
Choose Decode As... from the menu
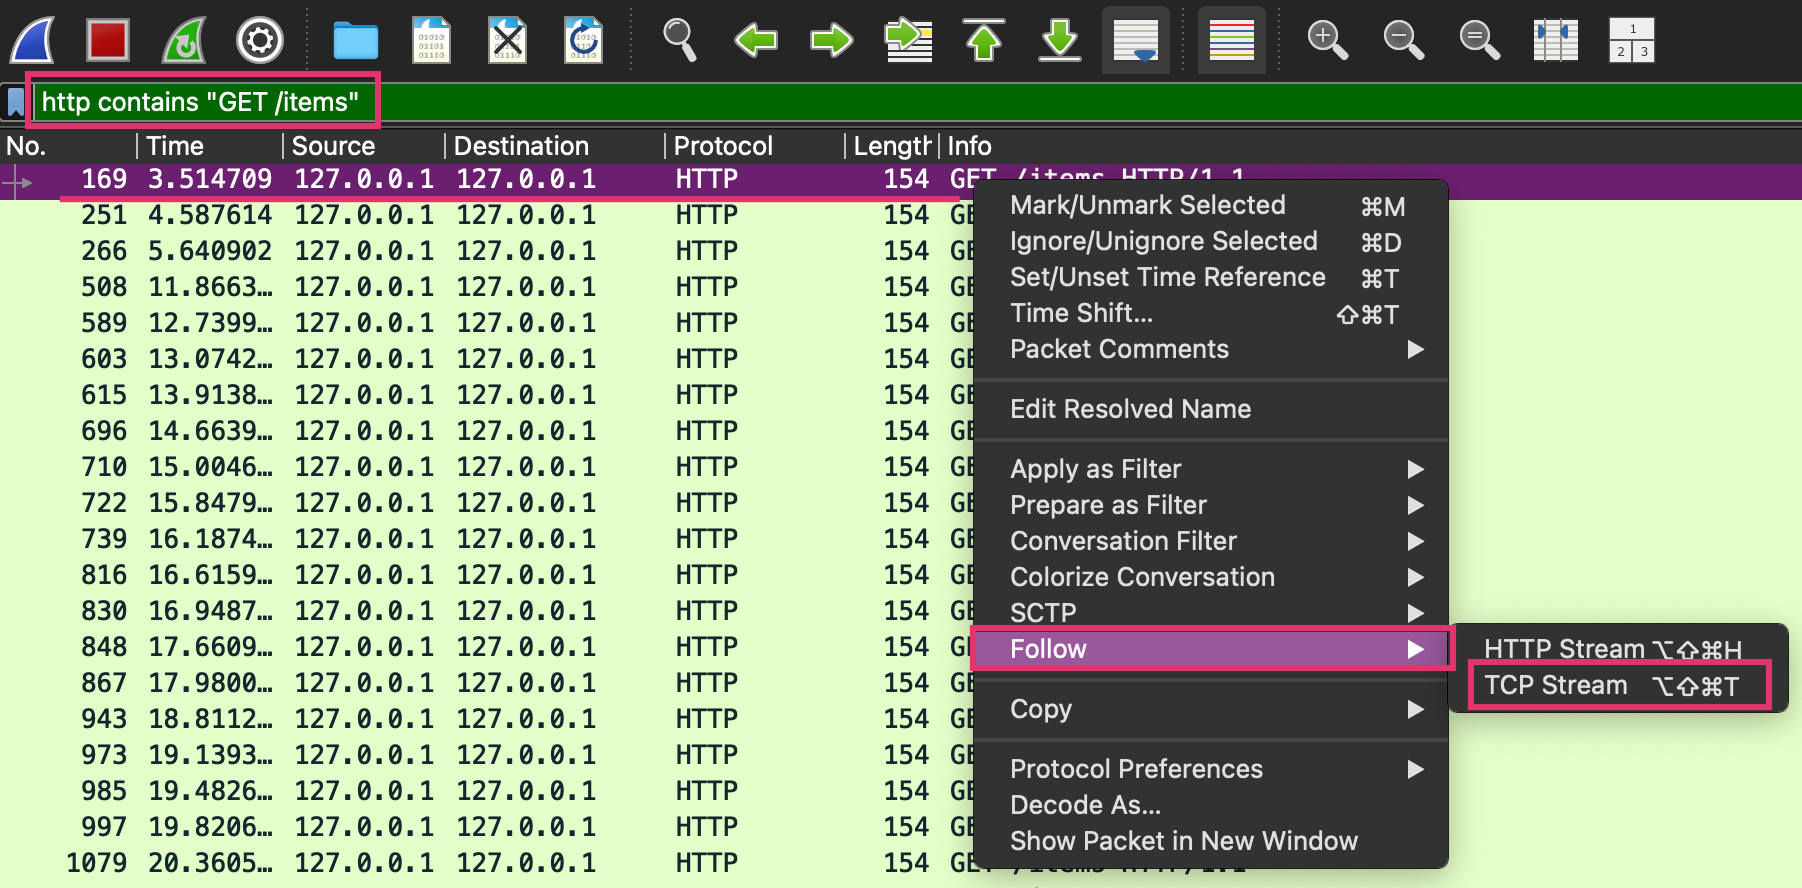(1210, 805)
